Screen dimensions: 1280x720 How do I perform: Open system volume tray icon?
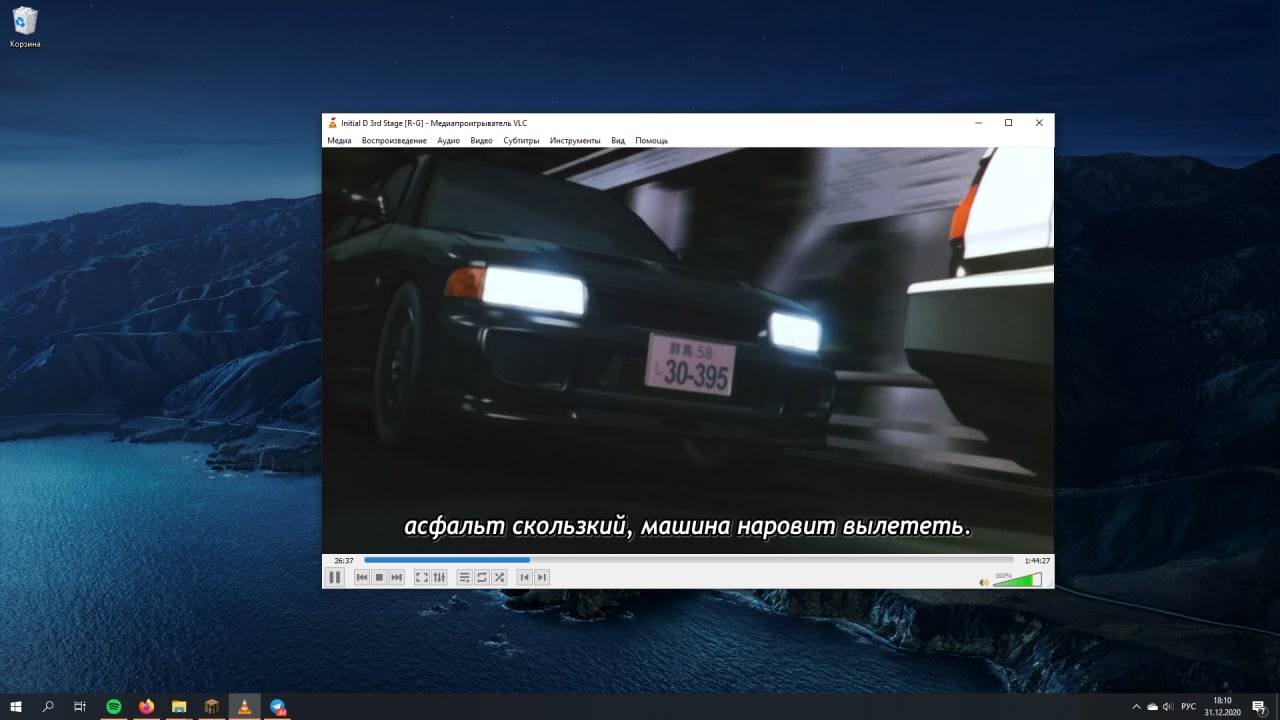point(1168,706)
